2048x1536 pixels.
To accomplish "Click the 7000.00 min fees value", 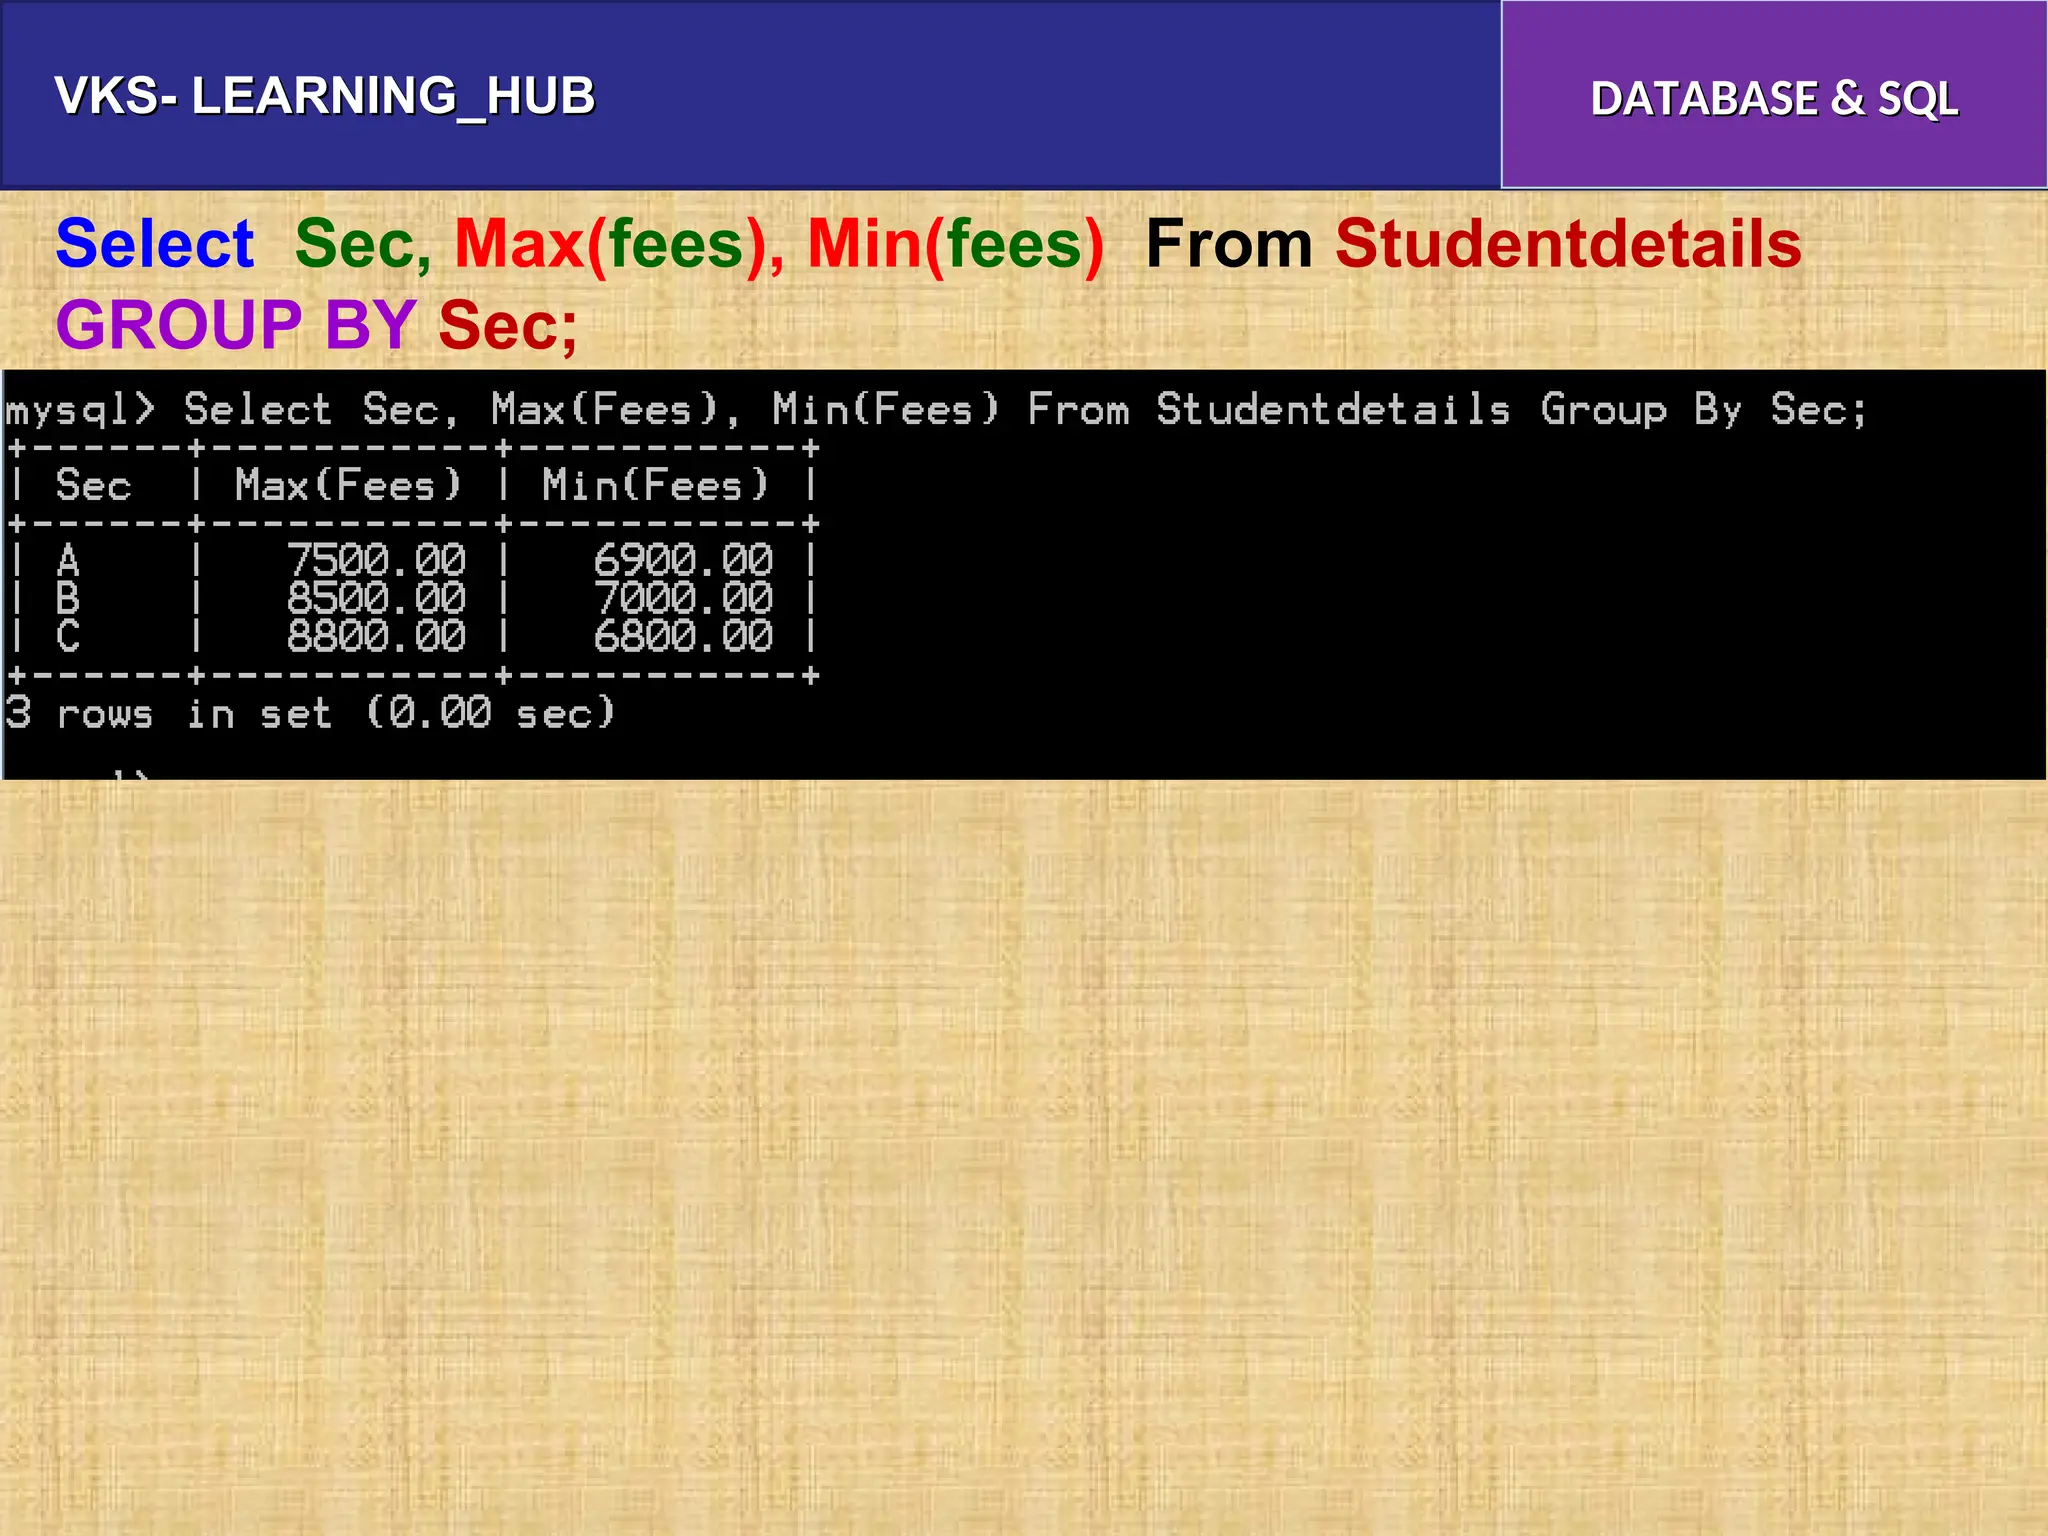I will coord(683,598).
